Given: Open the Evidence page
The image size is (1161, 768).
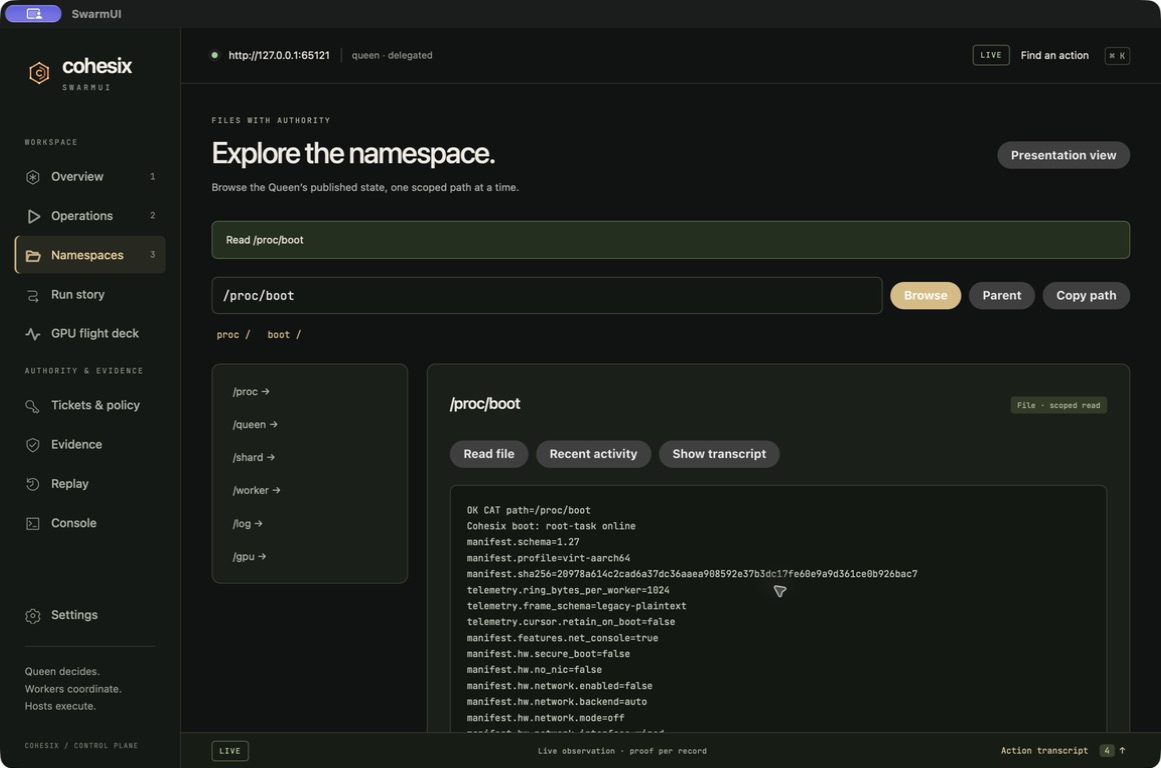Looking at the screenshot, I should pyautogui.click(x=90, y=445).
